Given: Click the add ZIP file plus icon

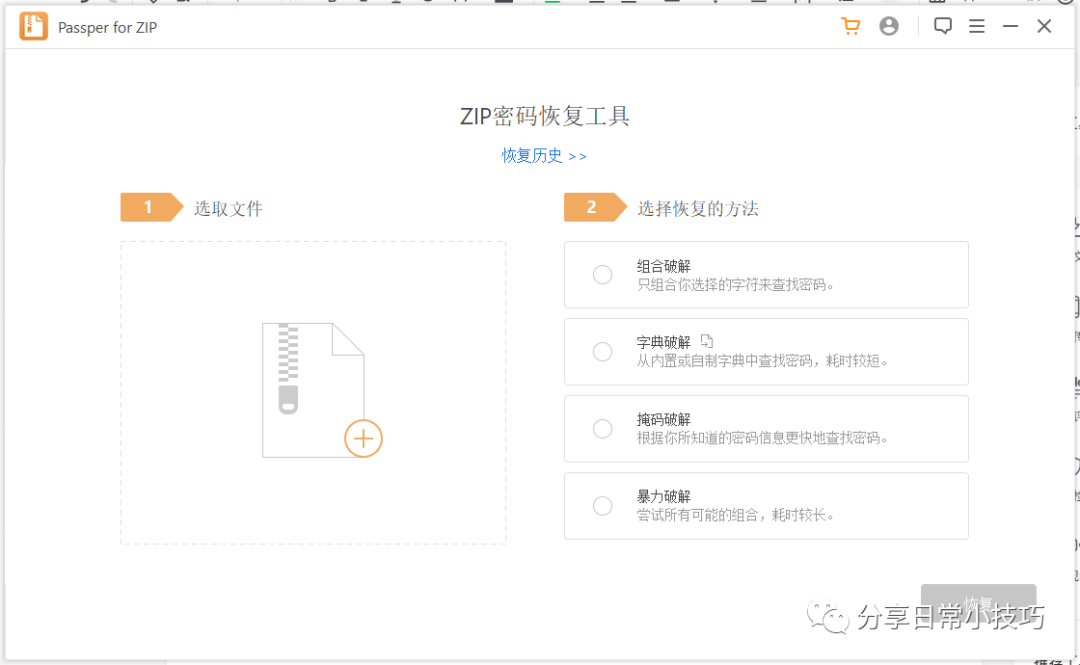Looking at the screenshot, I should (363, 438).
